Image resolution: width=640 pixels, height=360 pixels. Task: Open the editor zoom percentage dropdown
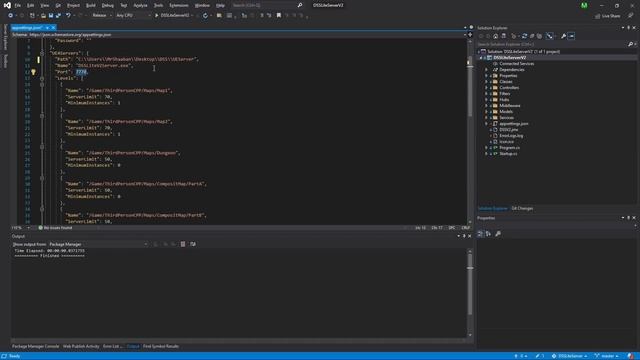(20, 228)
